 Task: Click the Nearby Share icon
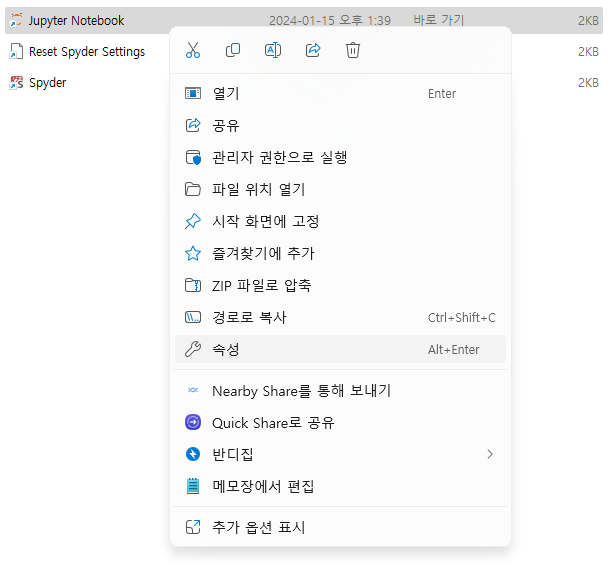tap(193, 390)
